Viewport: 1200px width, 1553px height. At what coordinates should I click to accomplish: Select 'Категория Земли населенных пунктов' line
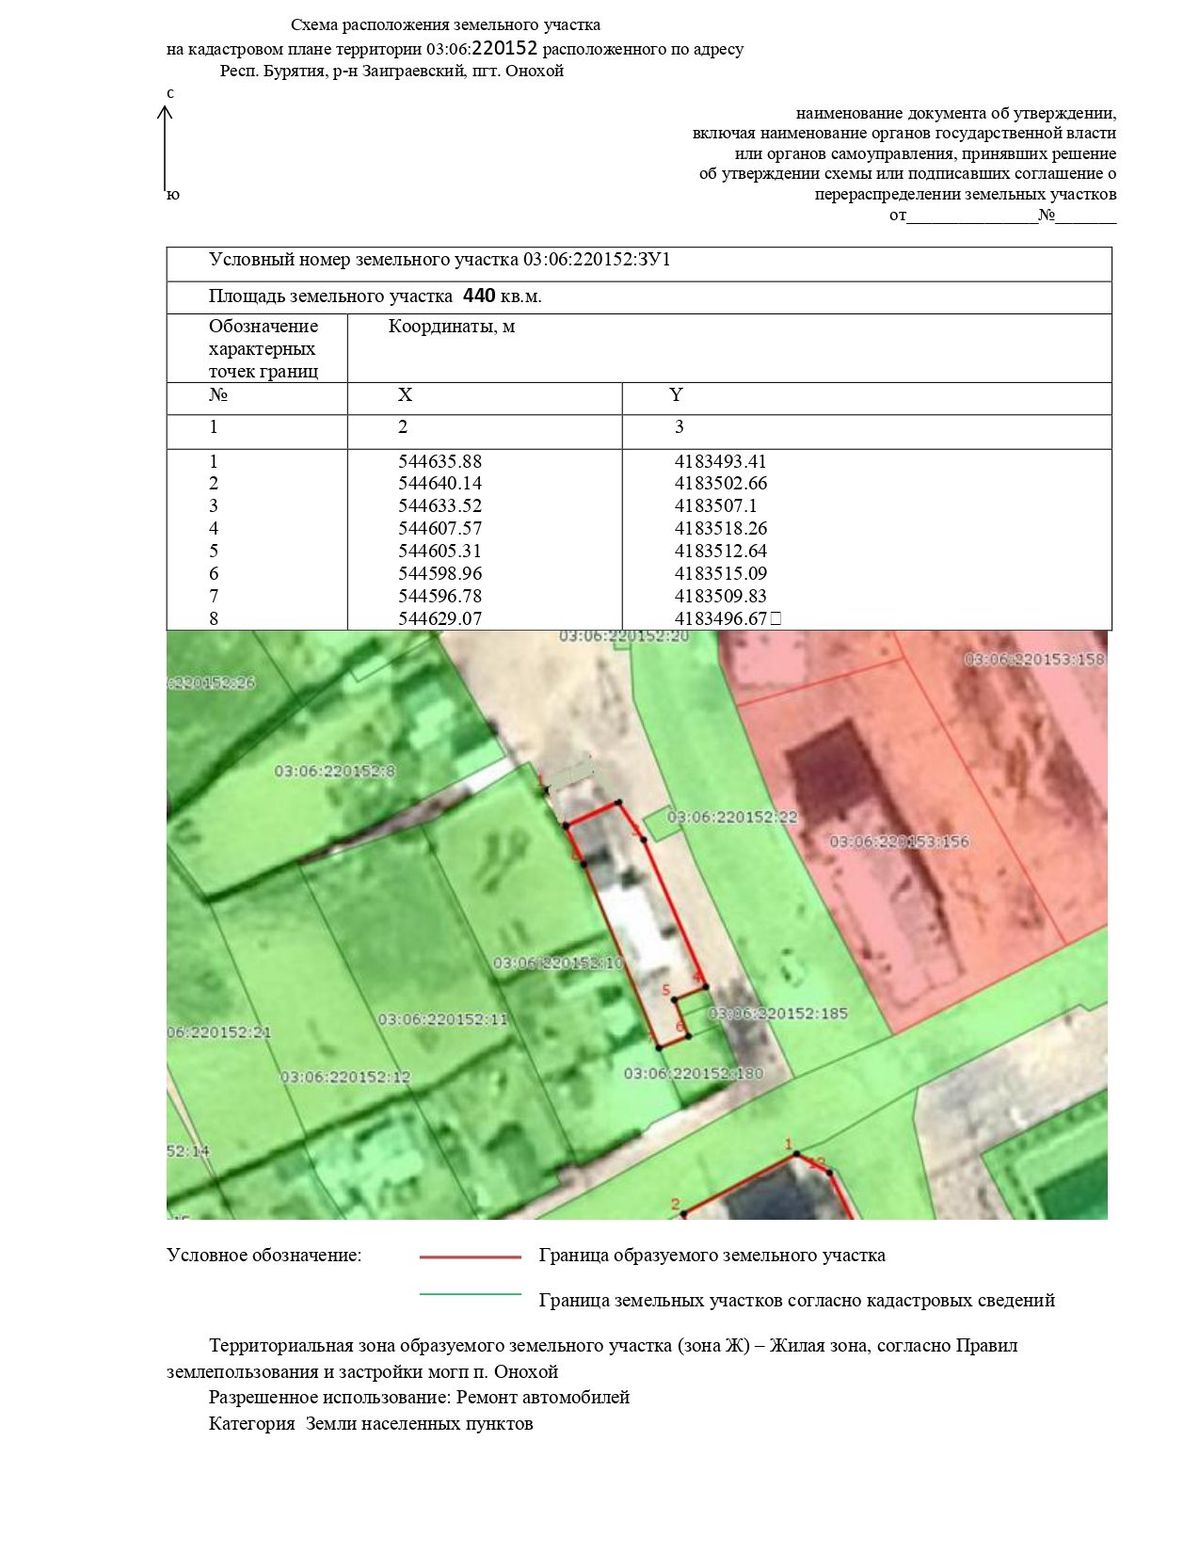[x=371, y=1423]
